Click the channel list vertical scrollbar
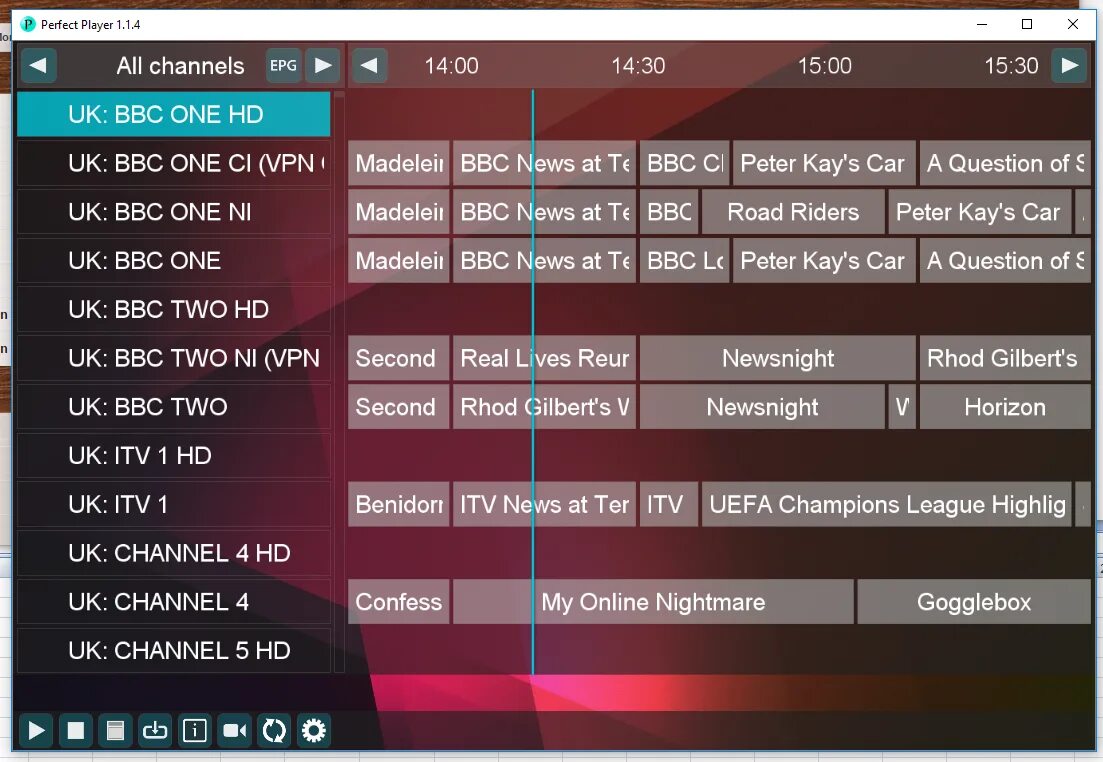1103x762 pixels. tap(339, 381)
